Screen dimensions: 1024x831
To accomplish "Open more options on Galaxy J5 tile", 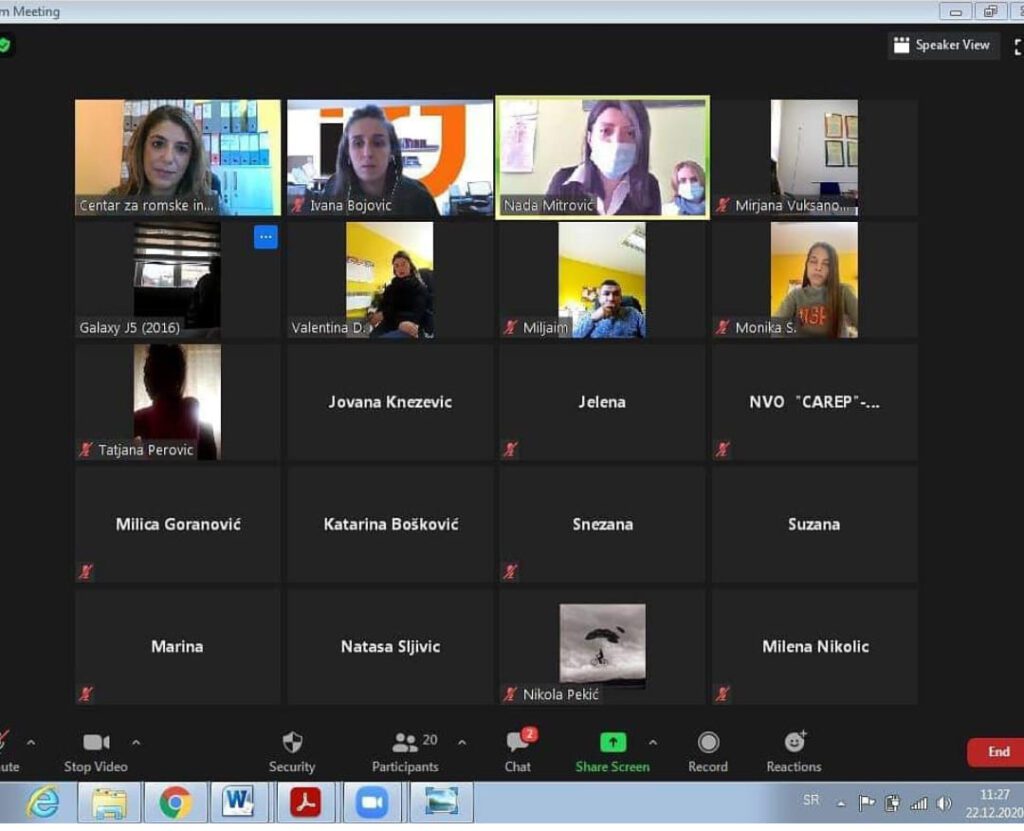I will [265, 237].
